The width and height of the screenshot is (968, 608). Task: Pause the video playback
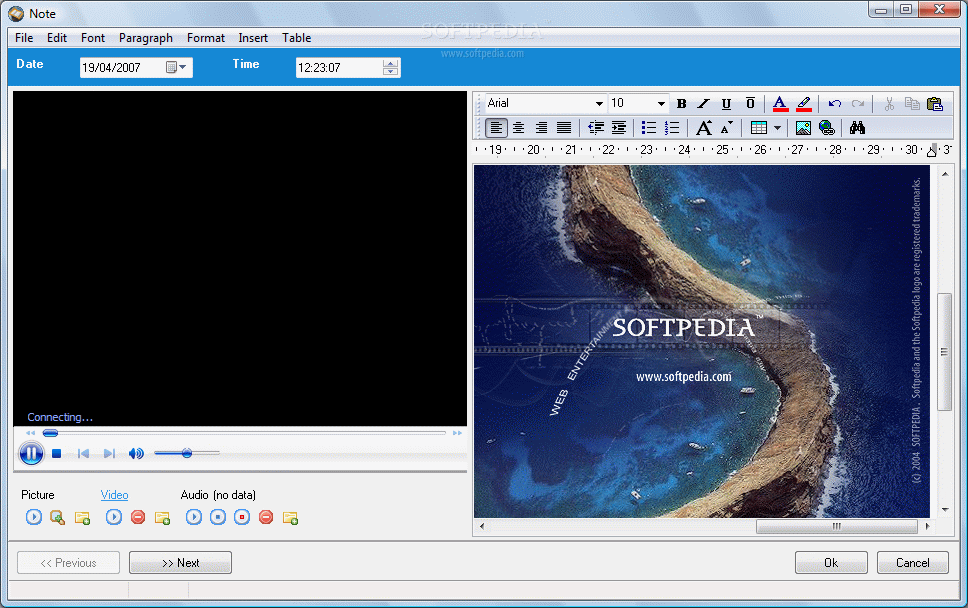[x=31, y=453]
